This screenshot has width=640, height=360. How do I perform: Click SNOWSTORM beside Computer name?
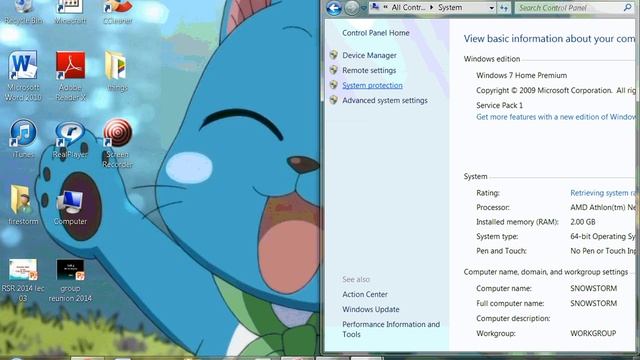[x=593, y=288]
